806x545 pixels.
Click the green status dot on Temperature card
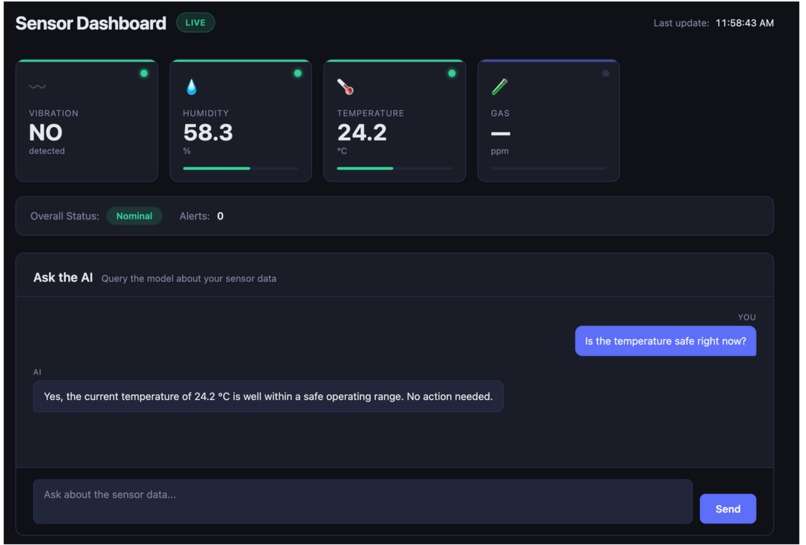click(x=452, y=74)
